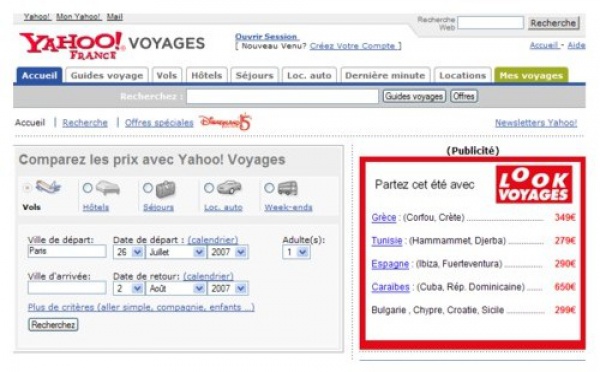Open the Newsletters Yahoo! link
This screenshot has height=372, width=600.
click(536, 122)
